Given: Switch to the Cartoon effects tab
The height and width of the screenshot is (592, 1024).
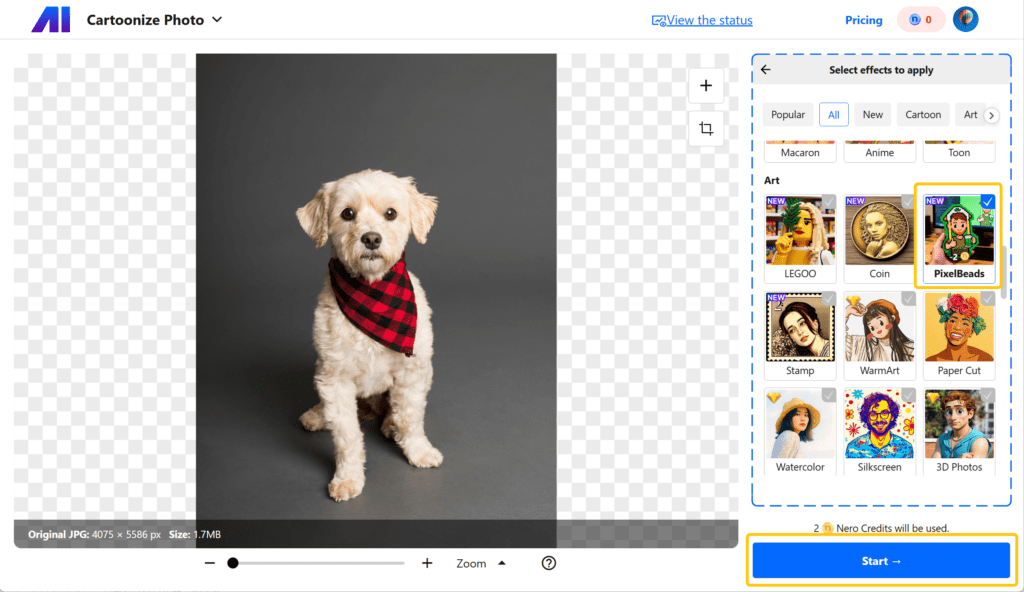Looking at the screenshot, I should point(922,115).
